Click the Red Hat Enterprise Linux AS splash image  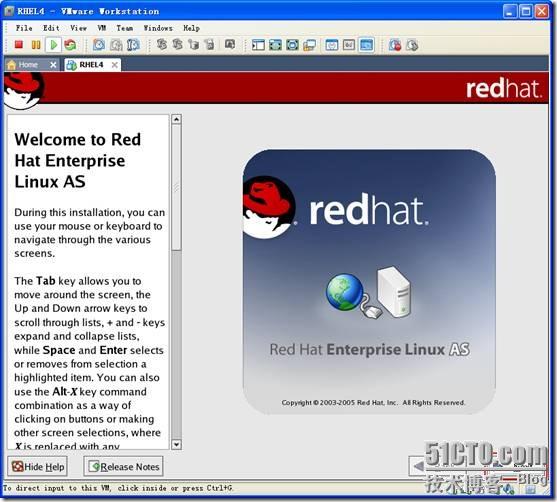[369, 282]
